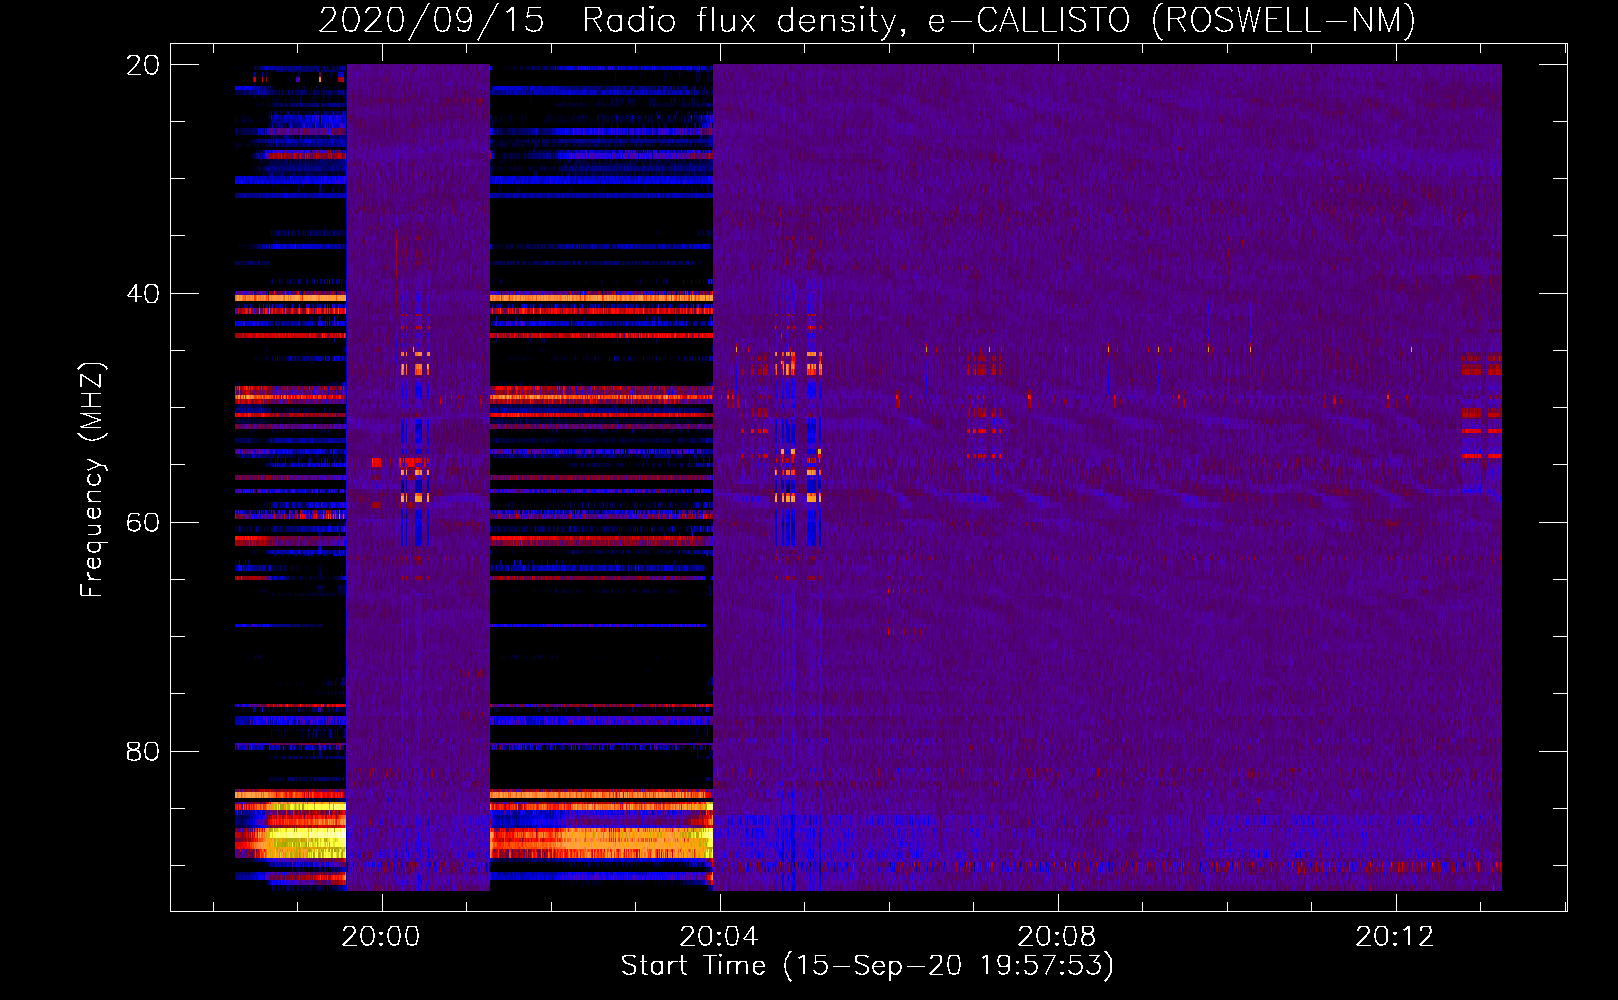Click the frequency tick label '60'
The width and height of the screenshot is (1618, 1000).
coord(143,523)
